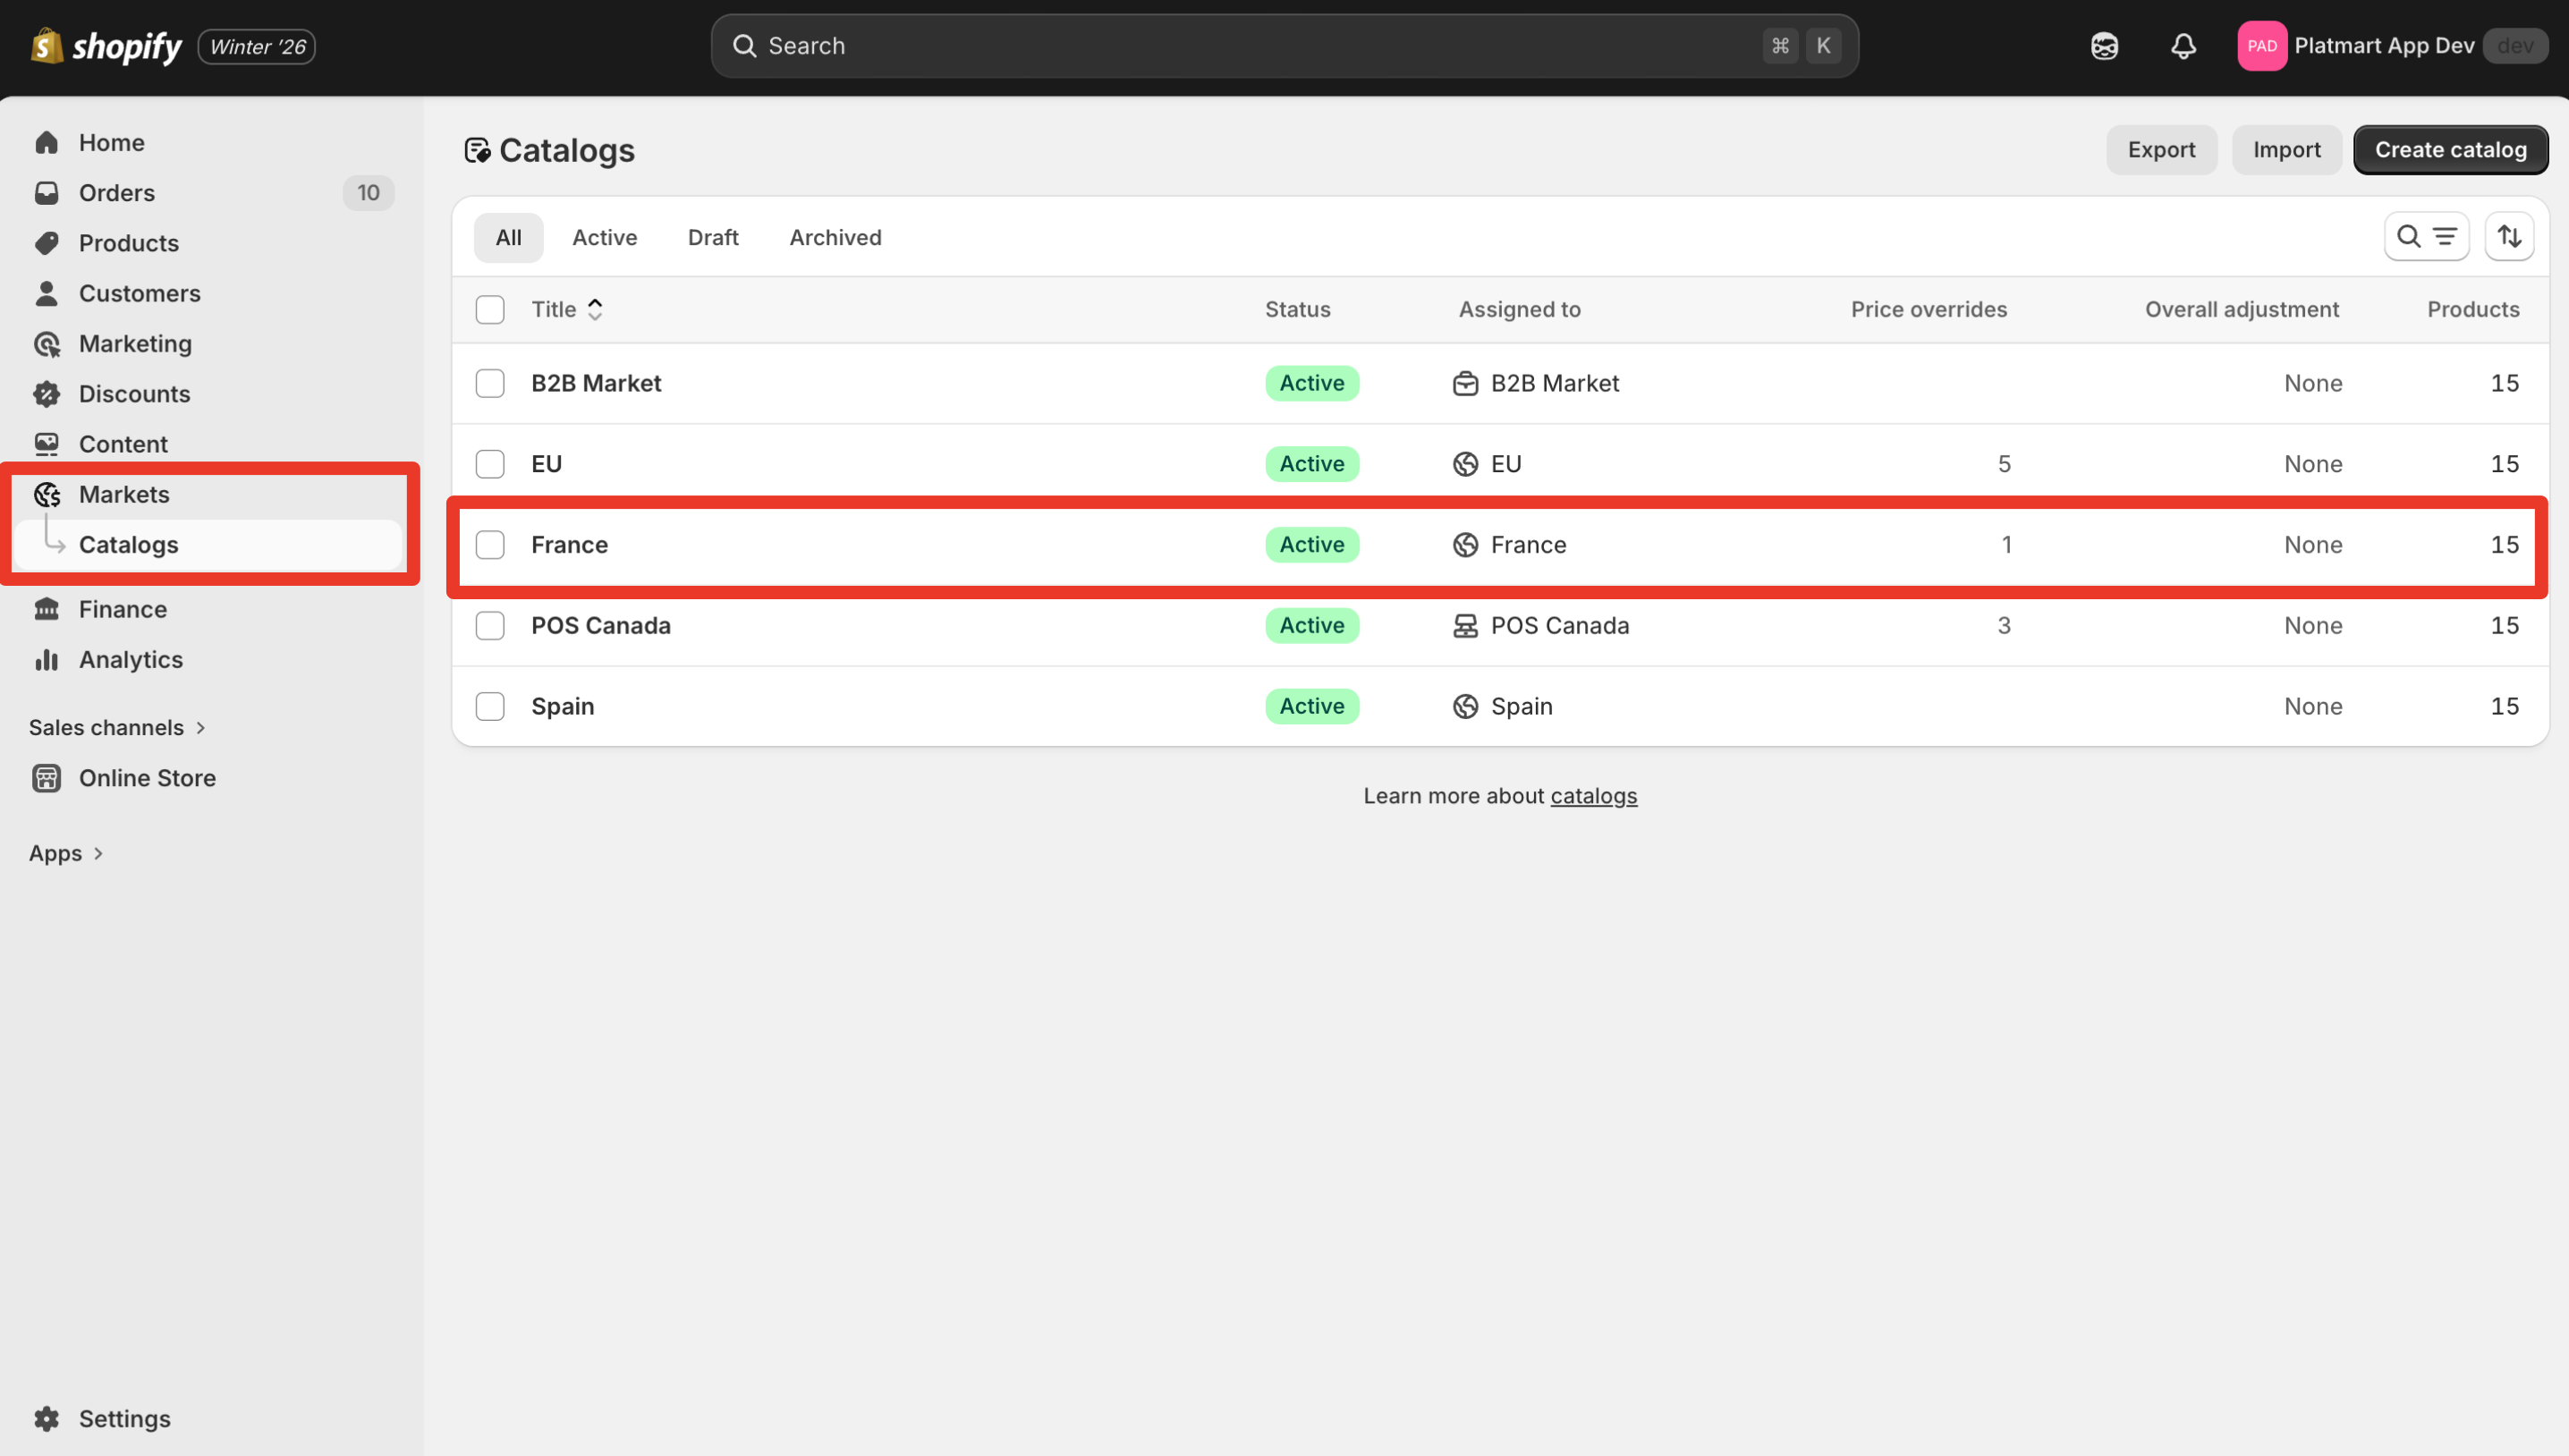Toggle the select-all header checkbox
Image resolution: width=2569 pixels, height=1456 pixels.
[490, 310]
